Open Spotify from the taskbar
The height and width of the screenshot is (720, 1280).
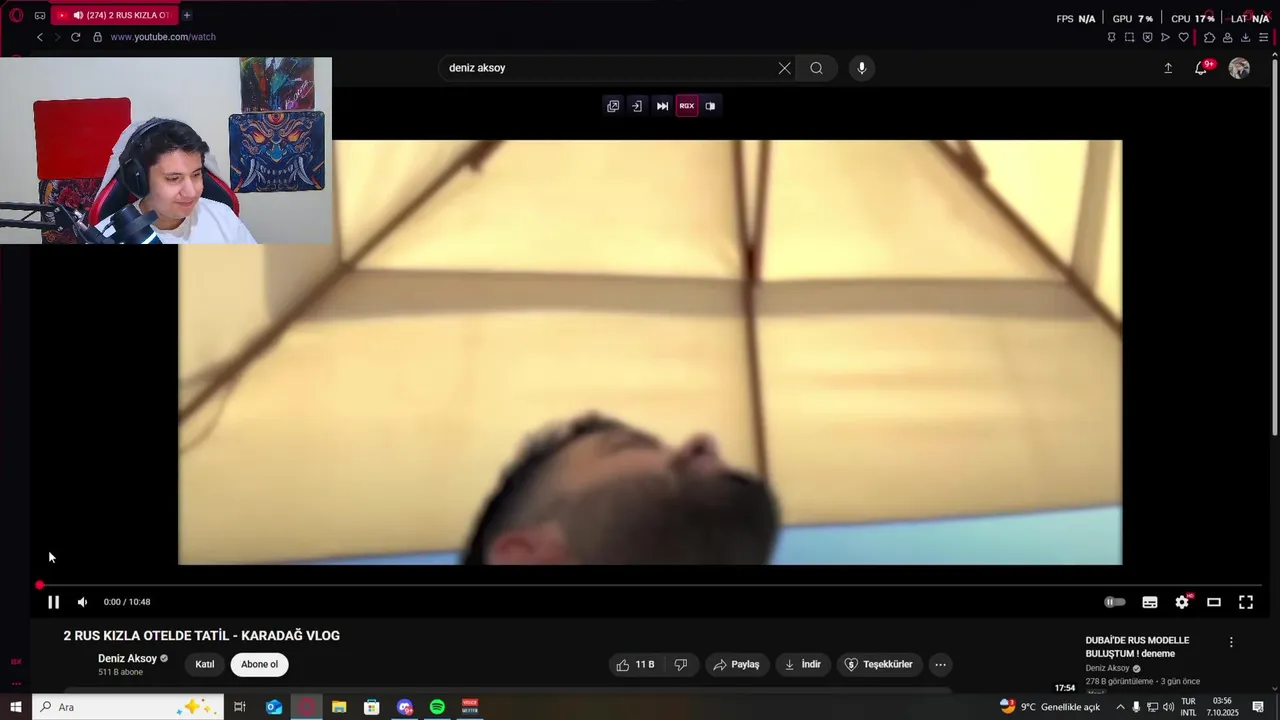click(437, 707)
